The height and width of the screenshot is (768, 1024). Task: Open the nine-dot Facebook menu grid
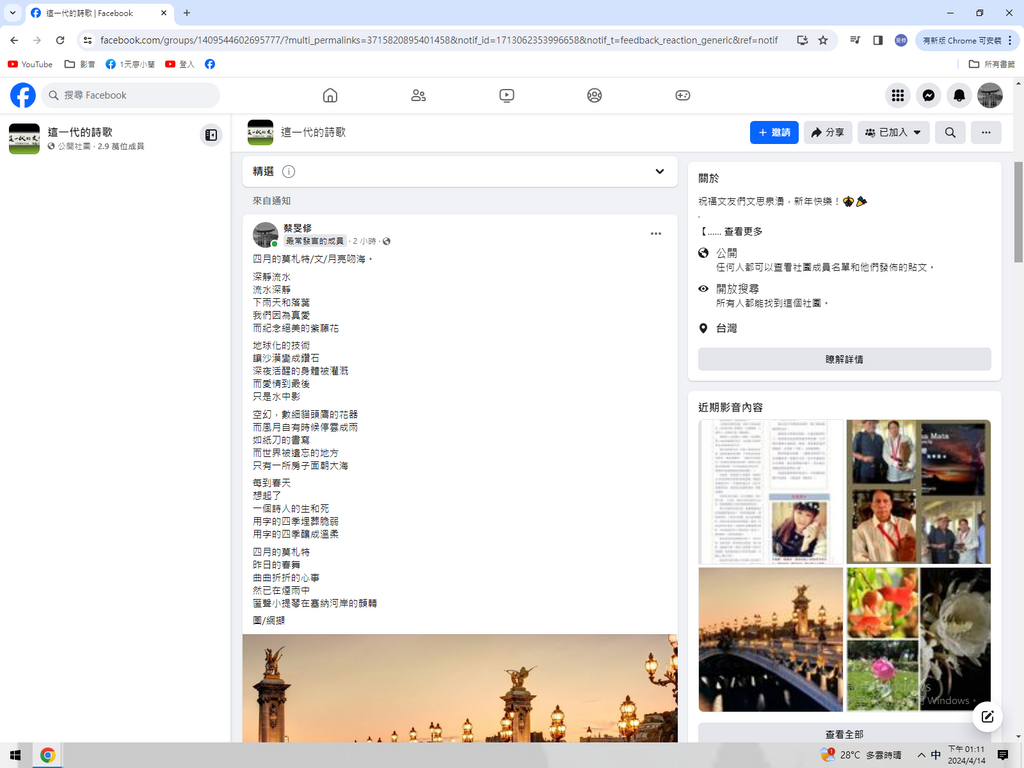point(898,95)
